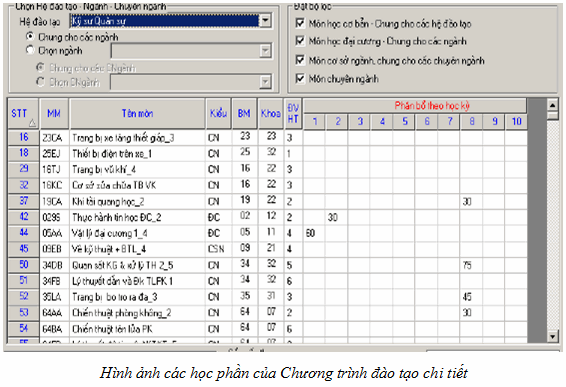Click semester 5 column header
Image resolution: width=566 pixels, height=387 pixels.
[x=404, y=122]
